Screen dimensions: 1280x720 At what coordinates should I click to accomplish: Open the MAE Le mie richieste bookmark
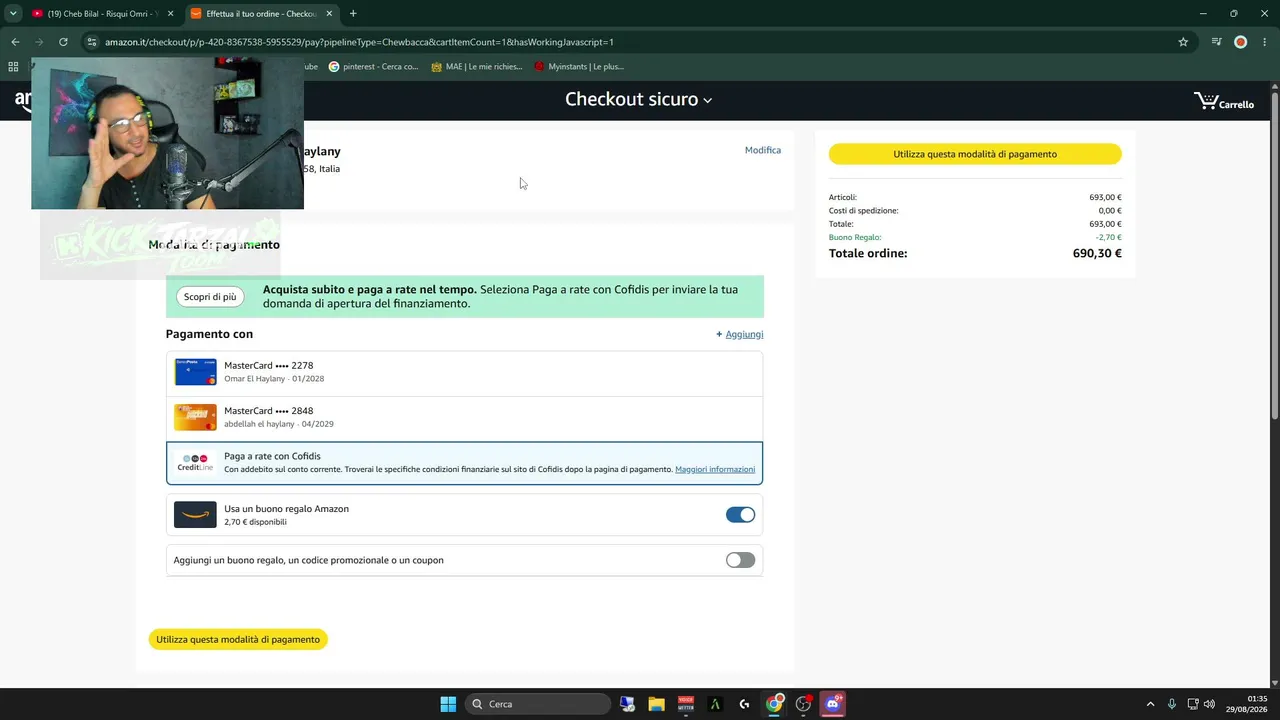[476, 67]
